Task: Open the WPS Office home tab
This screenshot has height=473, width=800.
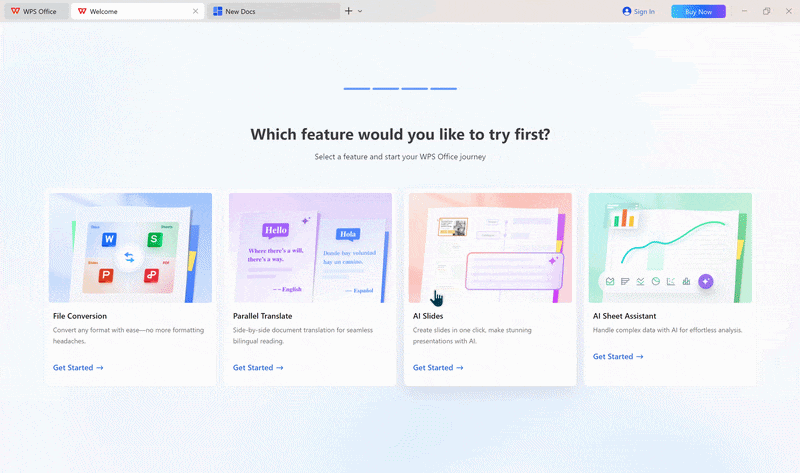Action: 36,11
